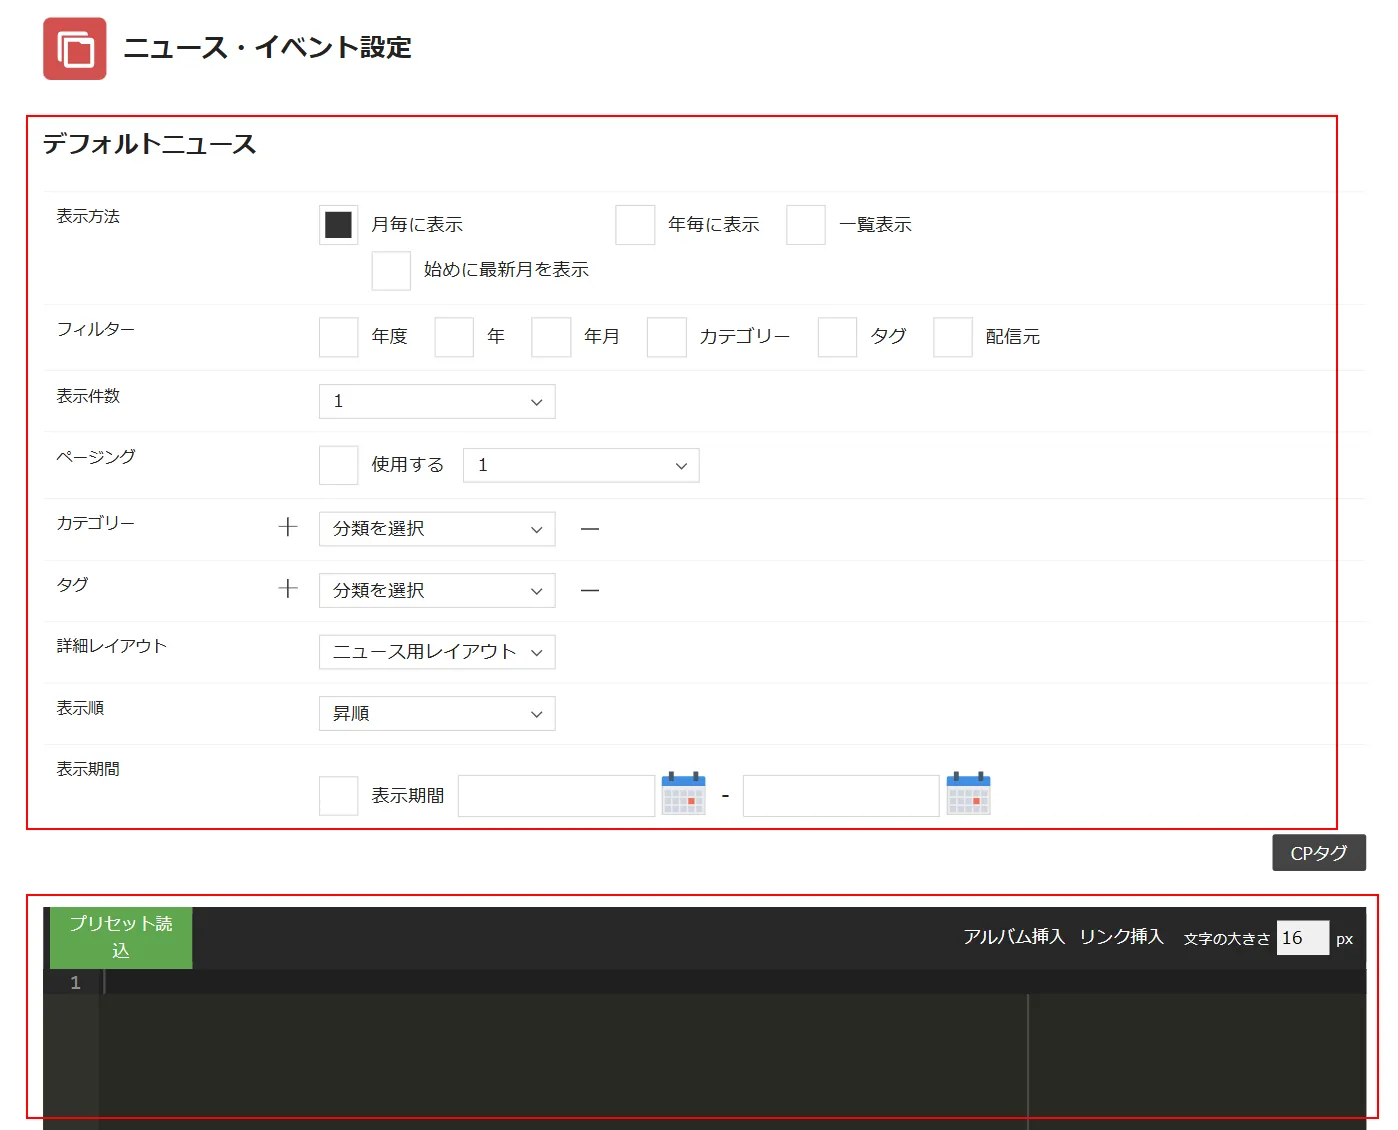Click the フィルター label
Image resolution: width=1398 pixels, height=1130 pixels.
pos(96,329)
